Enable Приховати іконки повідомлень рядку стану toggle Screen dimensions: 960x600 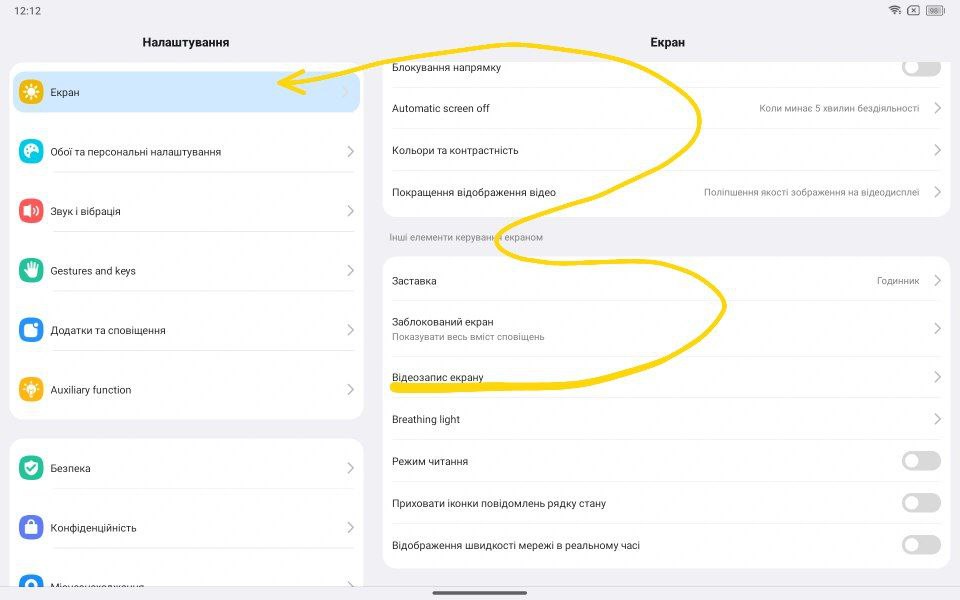[x=920, y=503]
